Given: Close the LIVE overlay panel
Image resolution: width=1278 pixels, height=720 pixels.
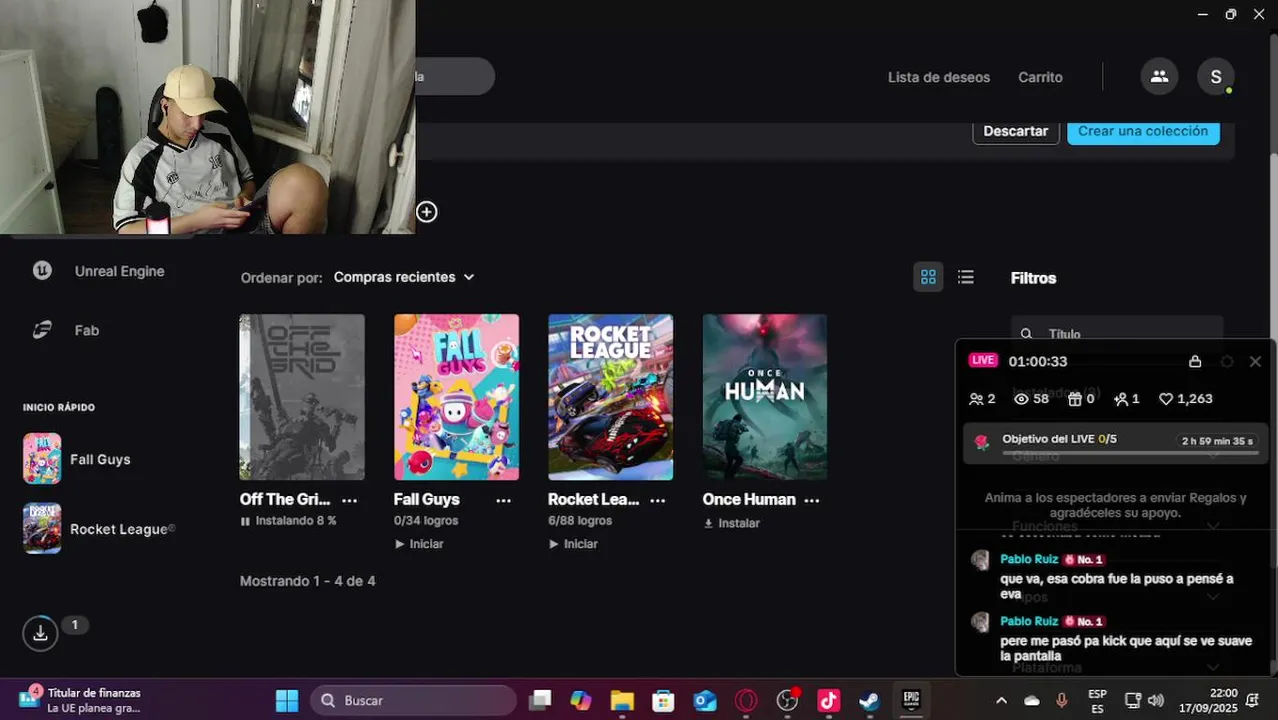Looking at the screenshot, I should [x=1255, y=361].
